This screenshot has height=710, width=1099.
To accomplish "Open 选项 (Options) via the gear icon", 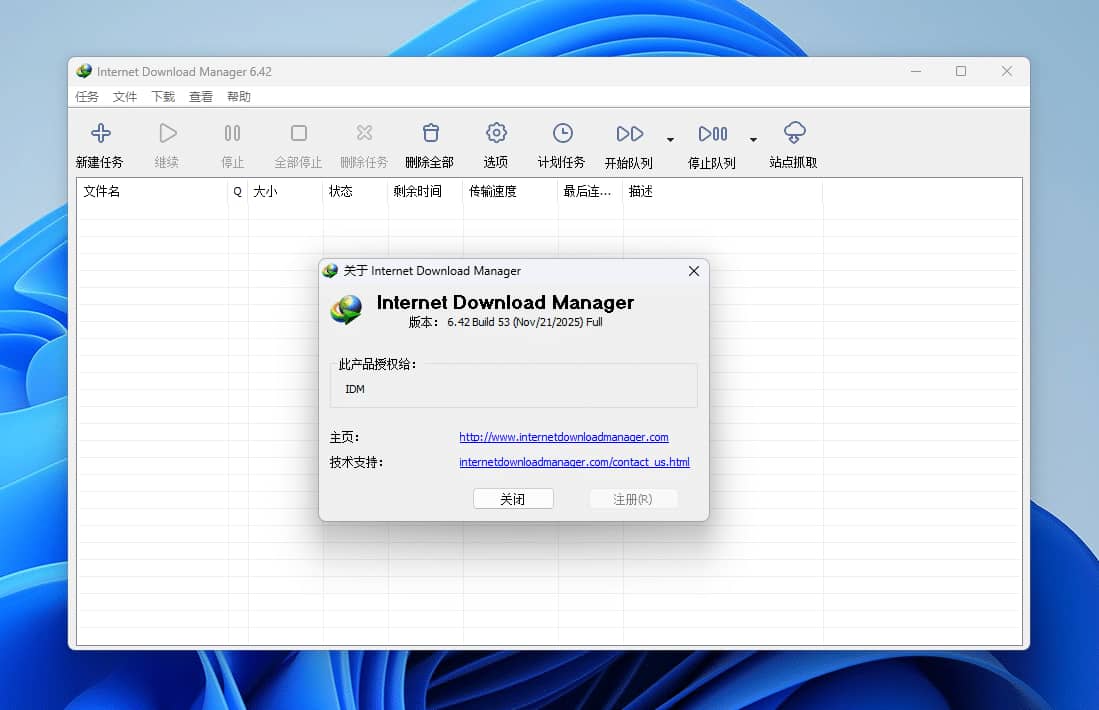I will (495, 141).
